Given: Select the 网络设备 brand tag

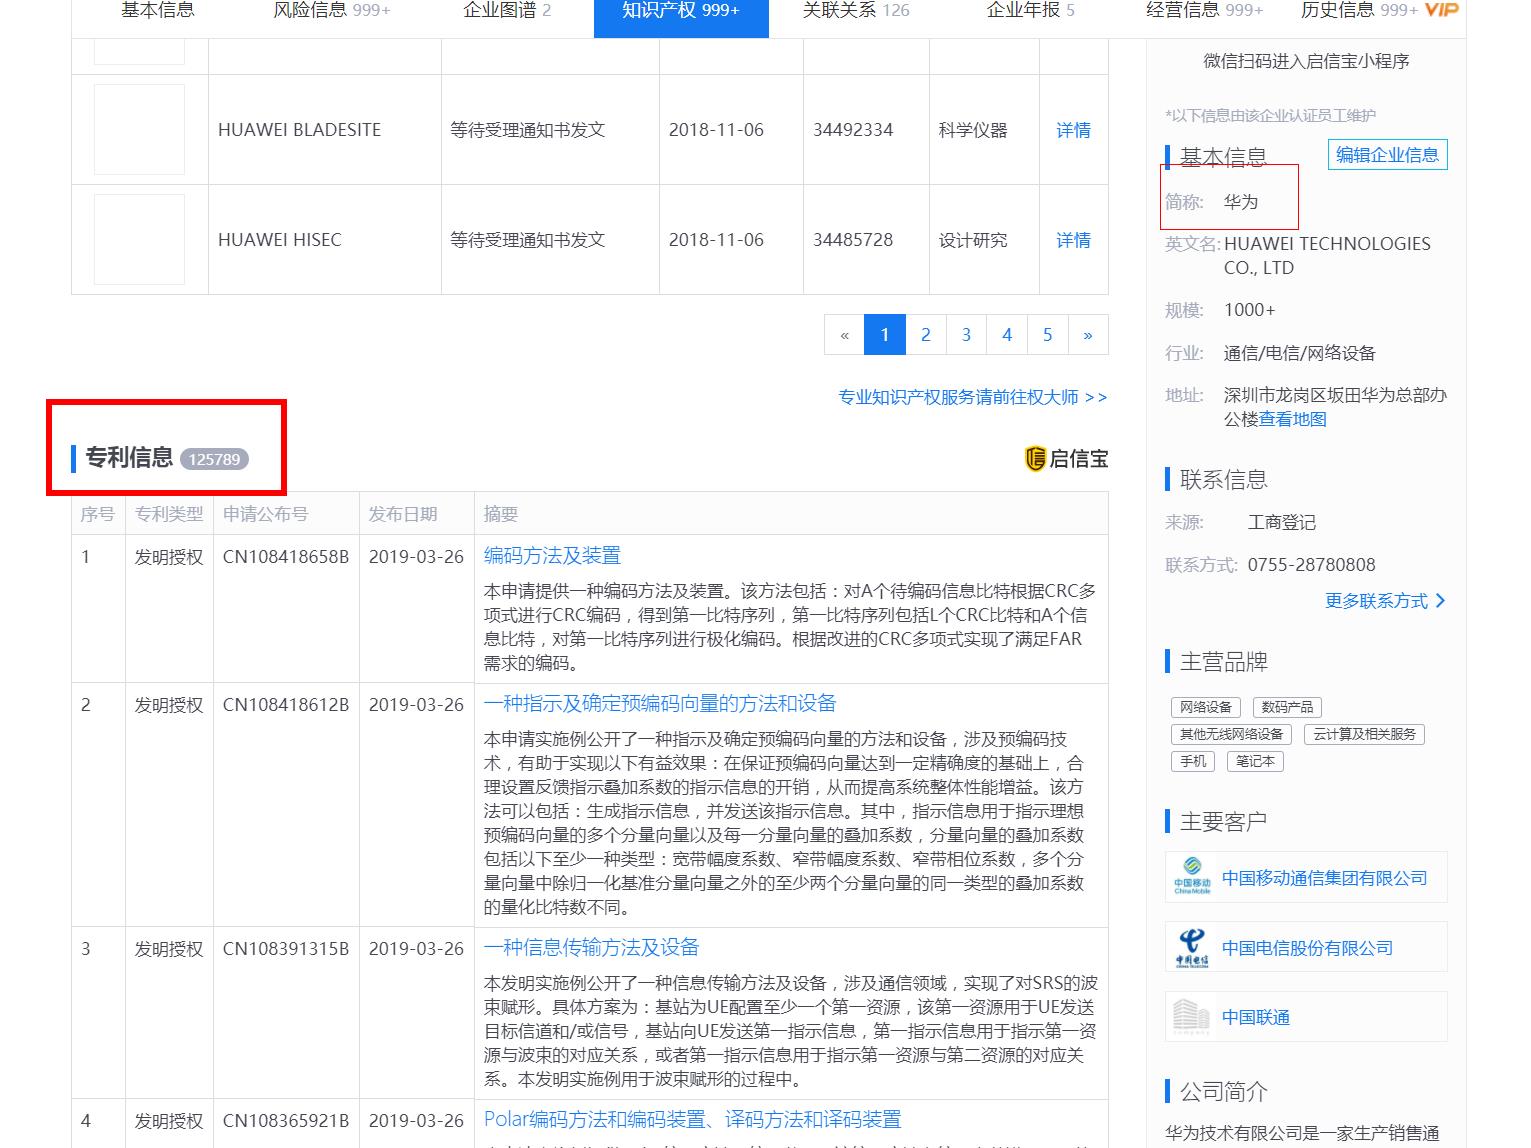Looking at the screenshot, I should pos(1205,707).
